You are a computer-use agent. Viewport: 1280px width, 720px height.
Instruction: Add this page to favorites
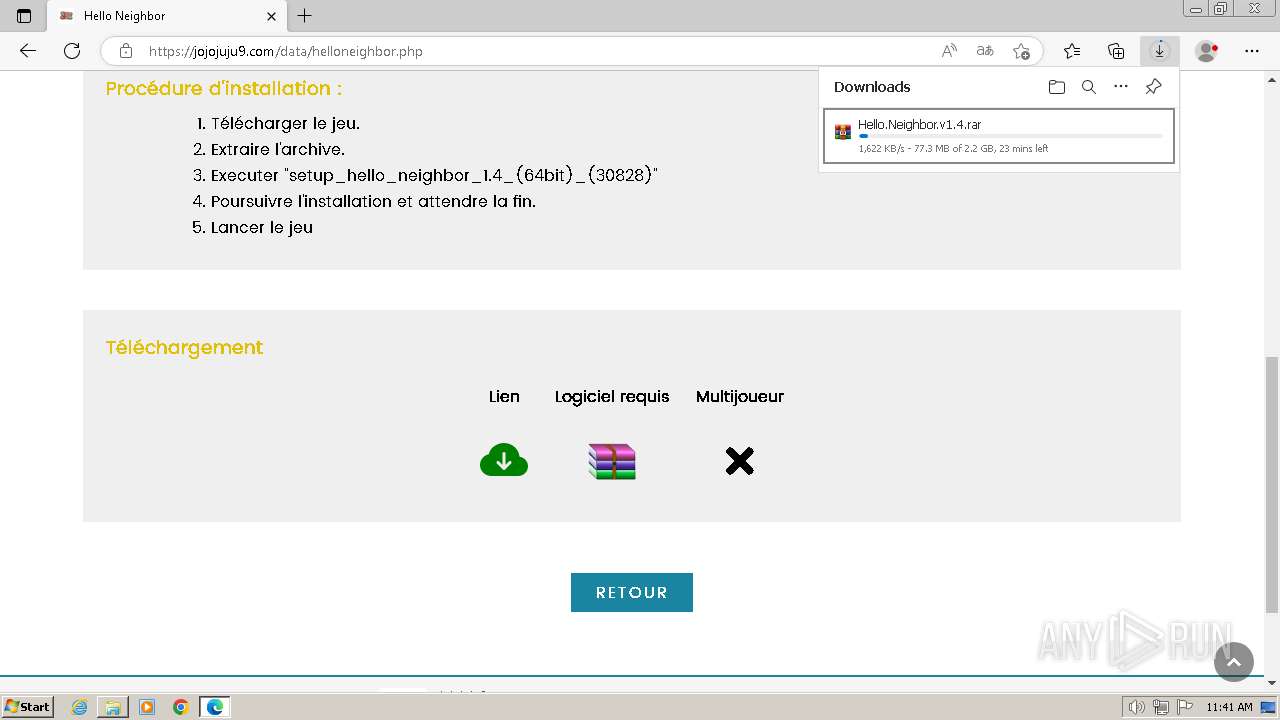click(1021, 51)
